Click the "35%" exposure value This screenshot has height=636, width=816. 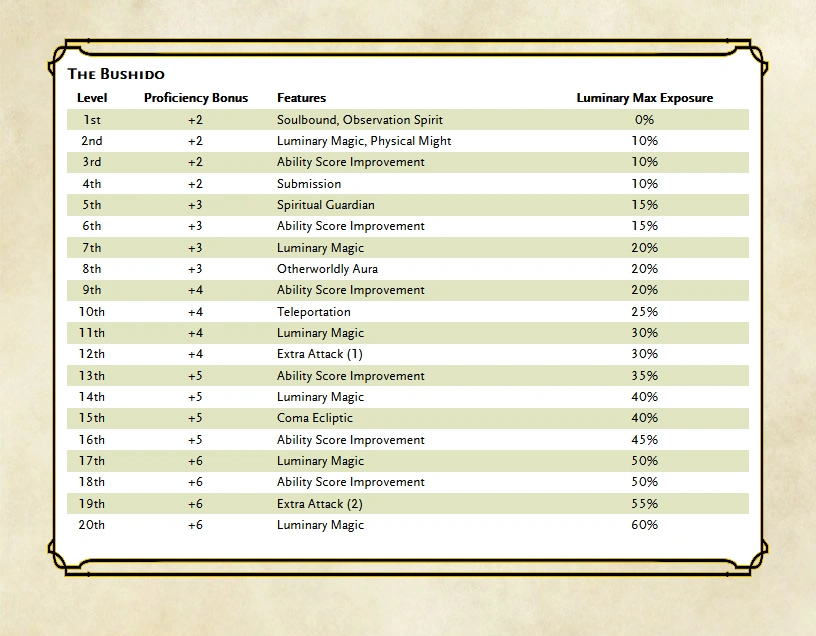click(x=645, y=376)
